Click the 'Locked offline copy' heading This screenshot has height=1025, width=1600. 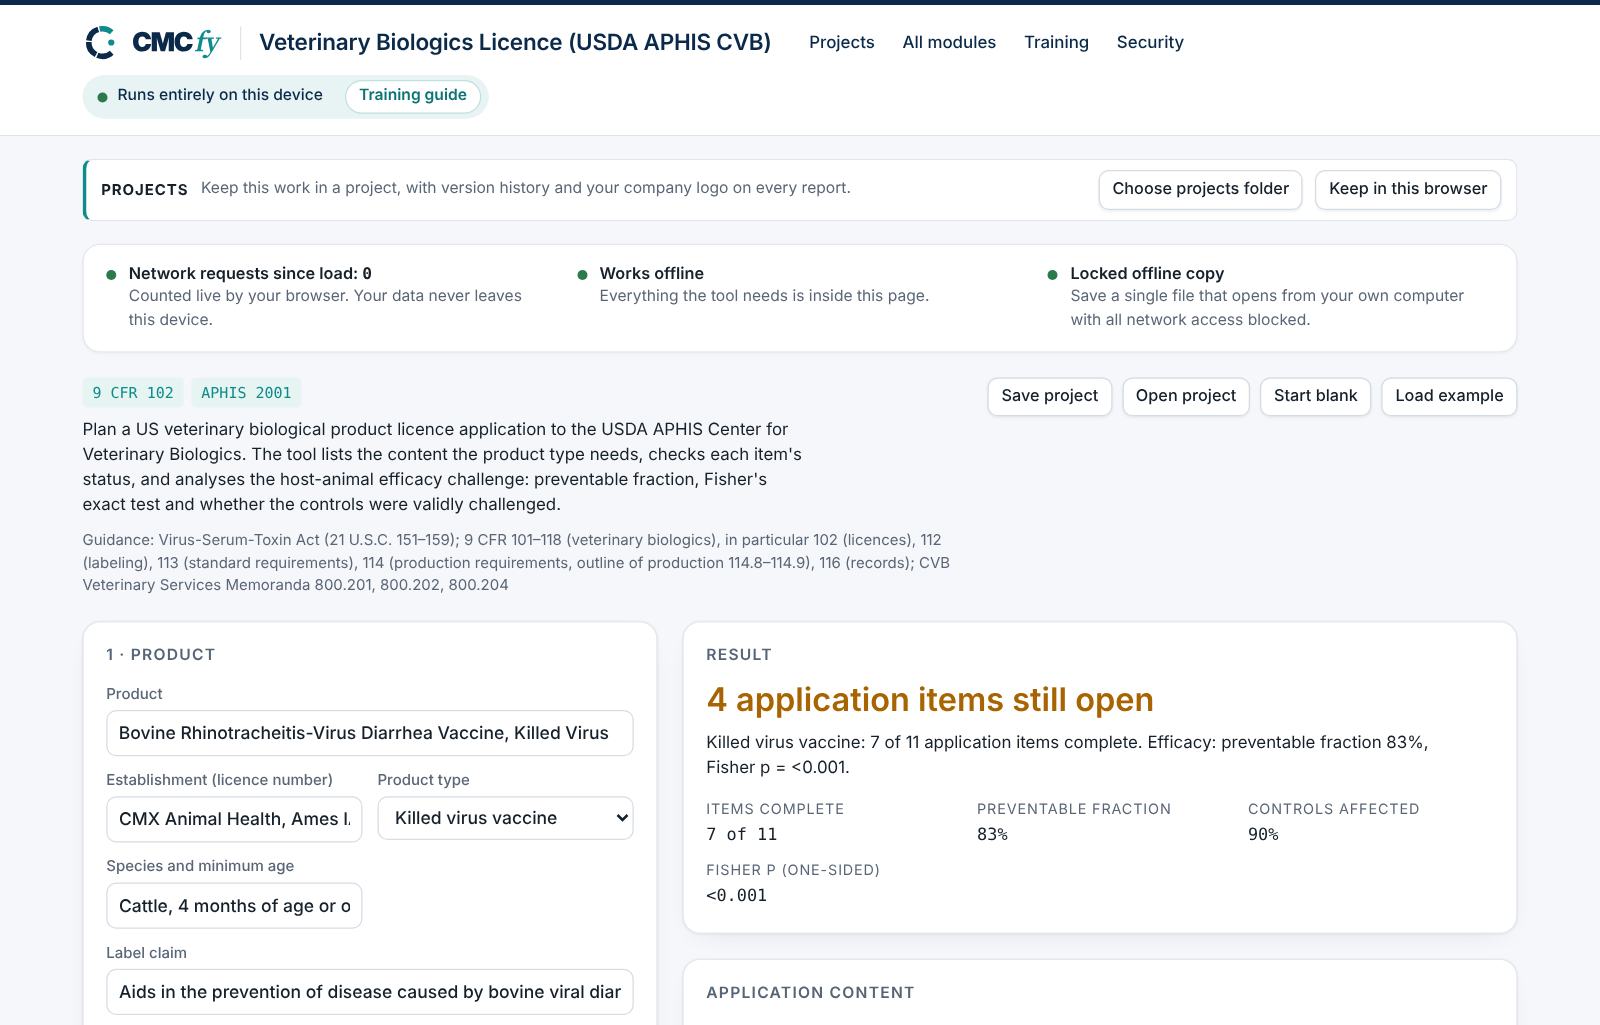1147,273
